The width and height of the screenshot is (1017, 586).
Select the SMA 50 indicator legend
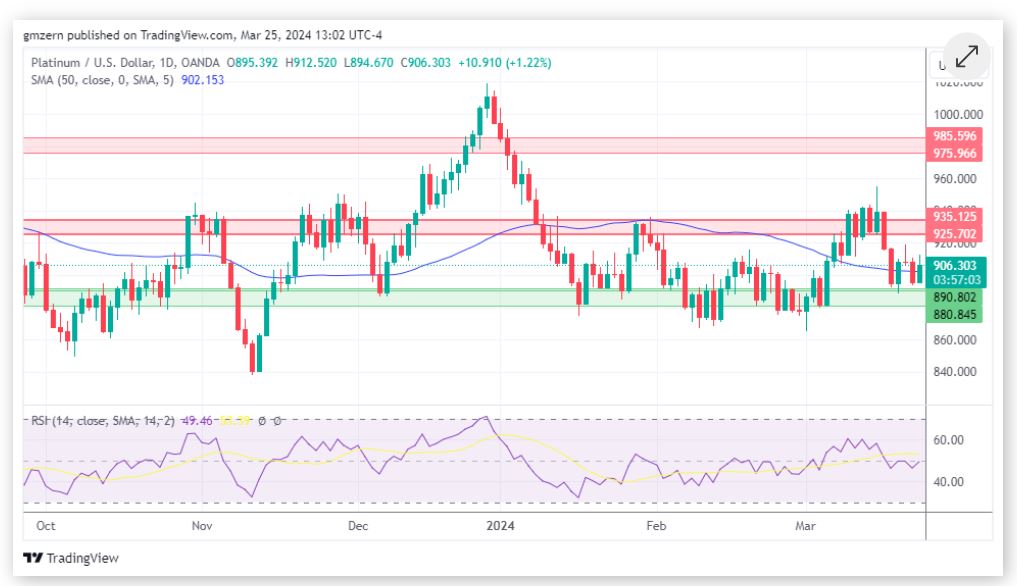(x=104, y=80)
